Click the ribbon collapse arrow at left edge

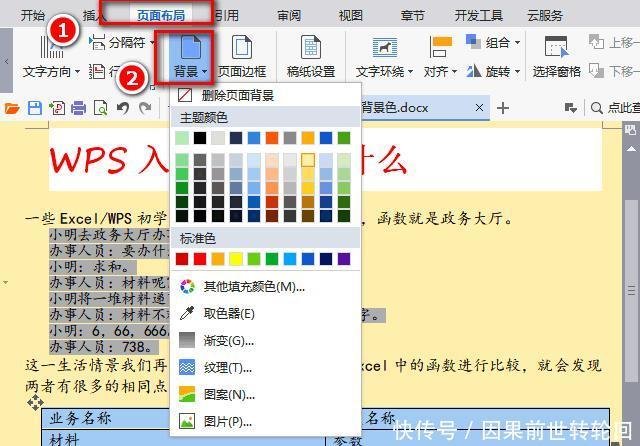pos(6,61)
